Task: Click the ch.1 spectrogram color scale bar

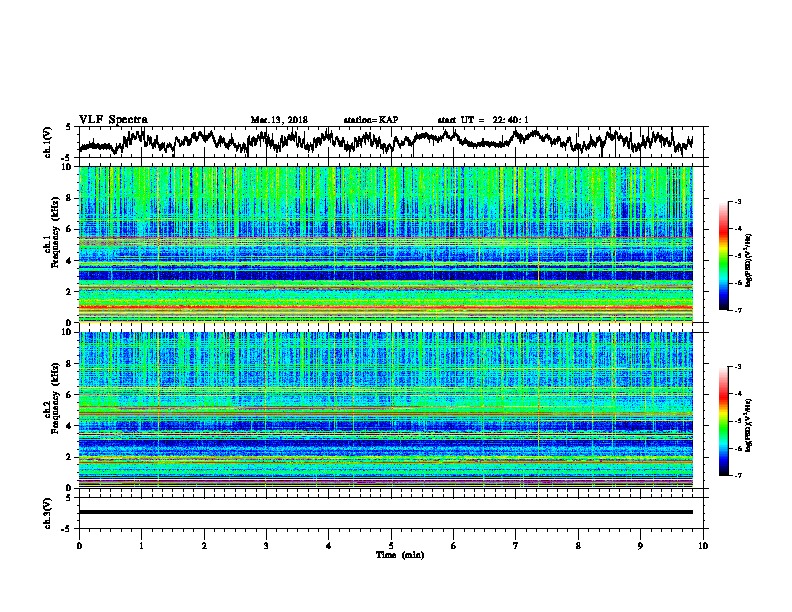Action: point(724,256)
